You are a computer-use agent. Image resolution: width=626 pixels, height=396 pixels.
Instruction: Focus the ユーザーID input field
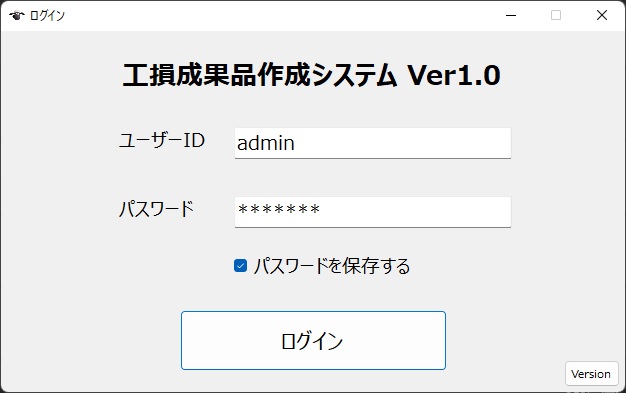click(372, 143)
